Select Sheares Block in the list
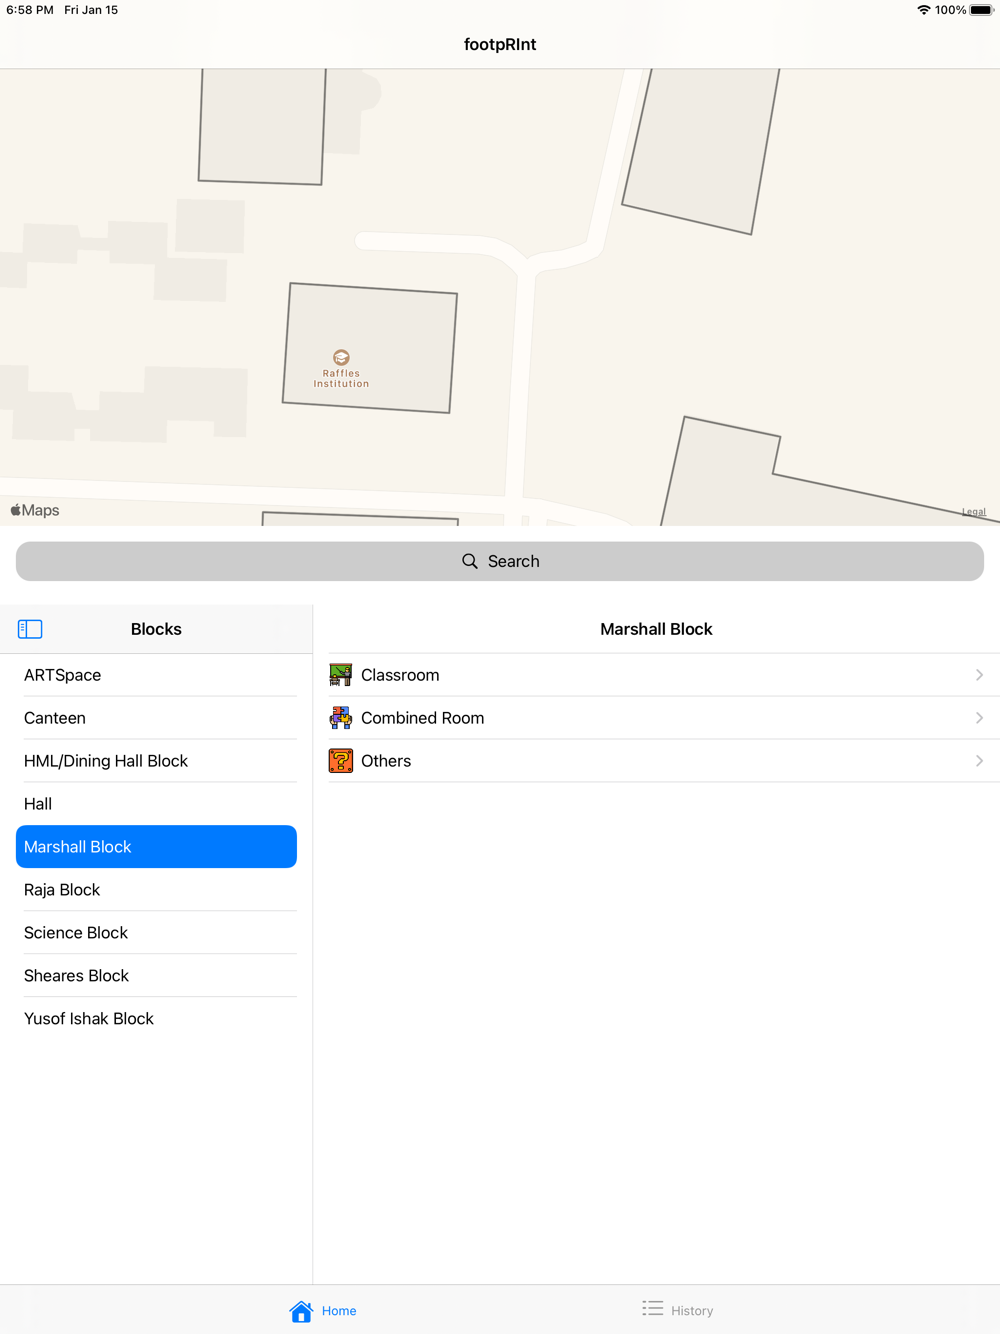The image size is (1000, 1334). pos(156,976)
